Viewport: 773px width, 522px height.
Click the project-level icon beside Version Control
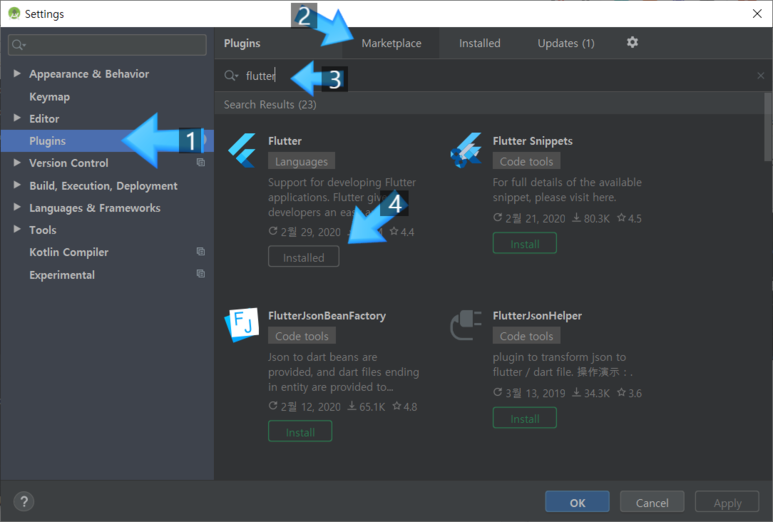[201, 162]
